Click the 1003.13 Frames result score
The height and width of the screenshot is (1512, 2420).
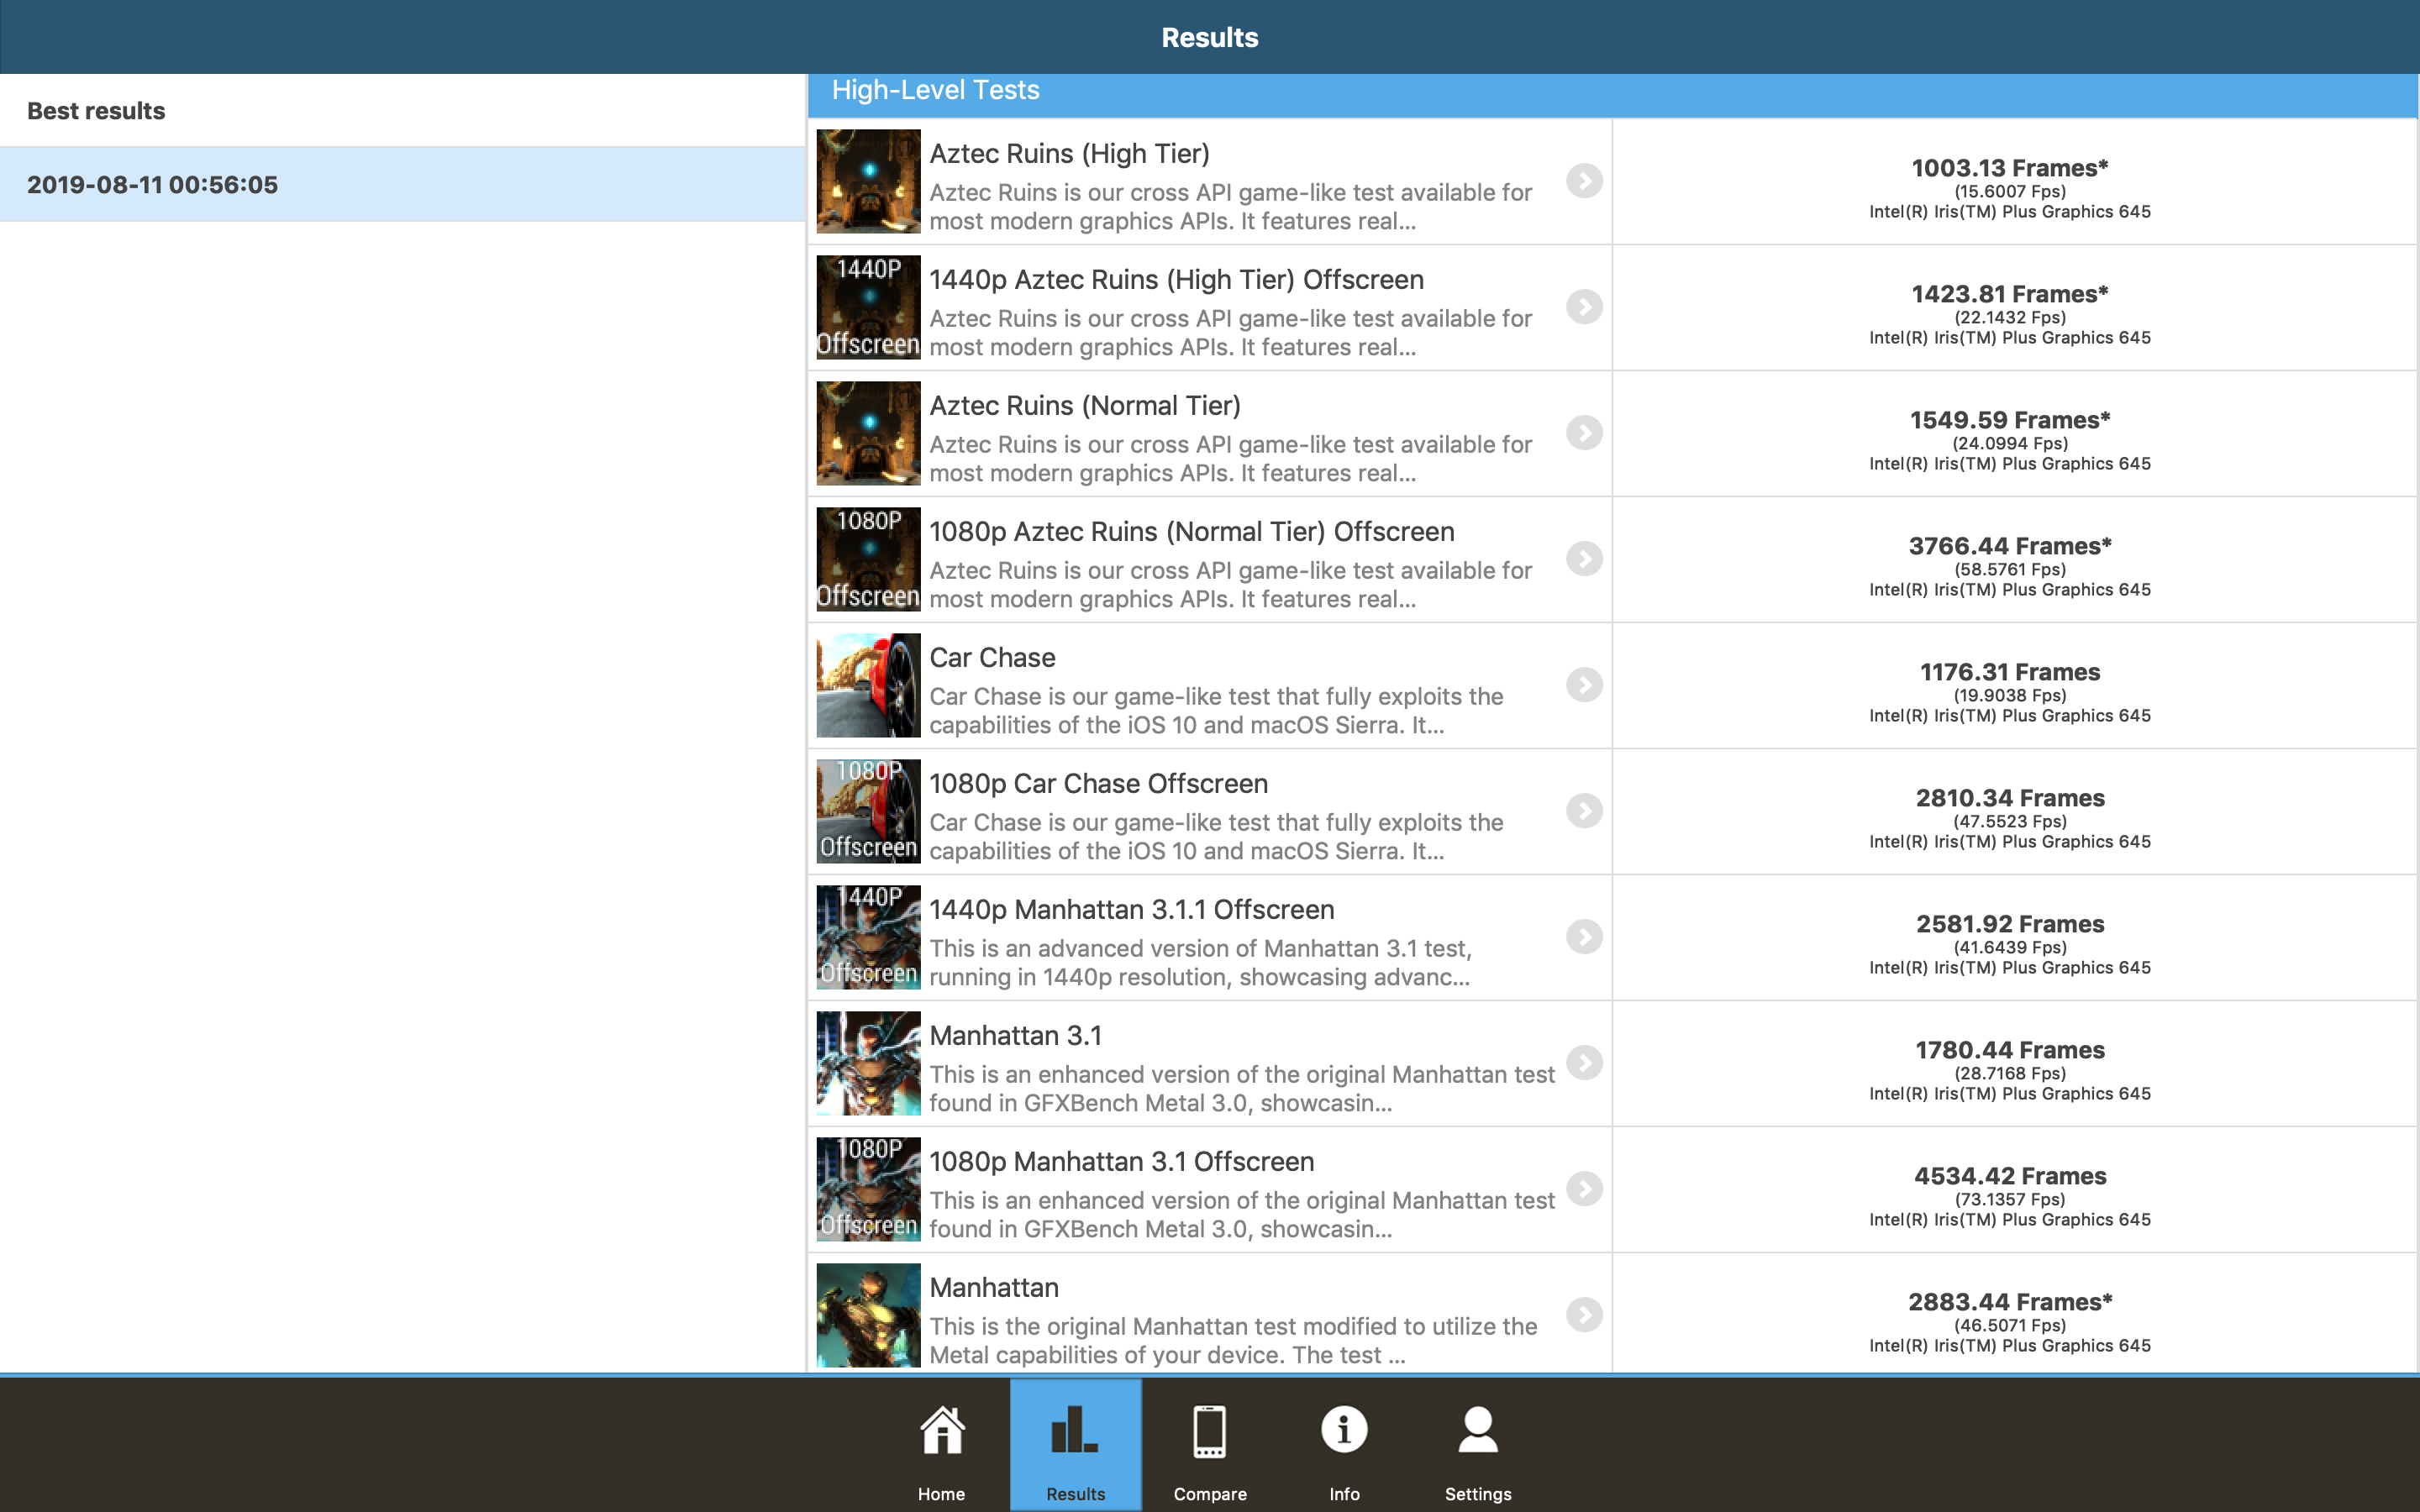pyautogui.click(x=2009, y=168)
